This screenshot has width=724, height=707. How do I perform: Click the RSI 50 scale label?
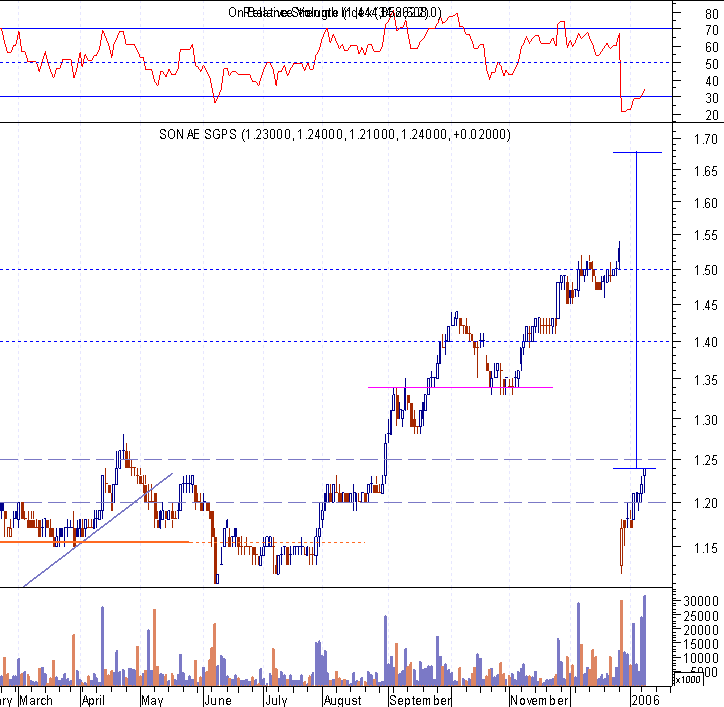pyautogui.click(x=712, y=64)
